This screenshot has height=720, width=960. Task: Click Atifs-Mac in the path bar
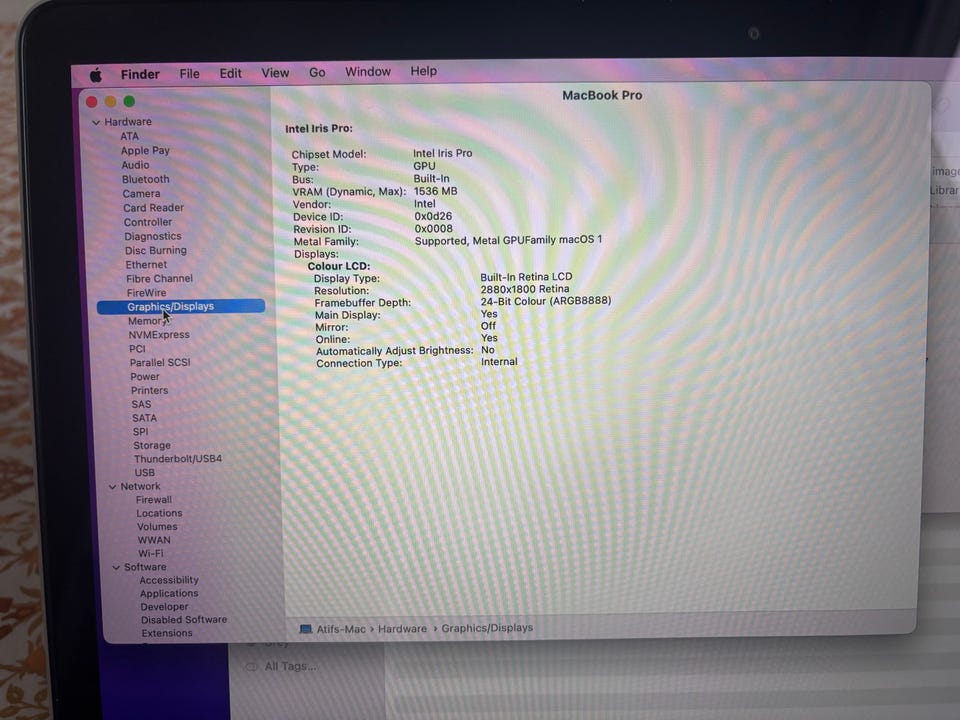tap(340, 629)
